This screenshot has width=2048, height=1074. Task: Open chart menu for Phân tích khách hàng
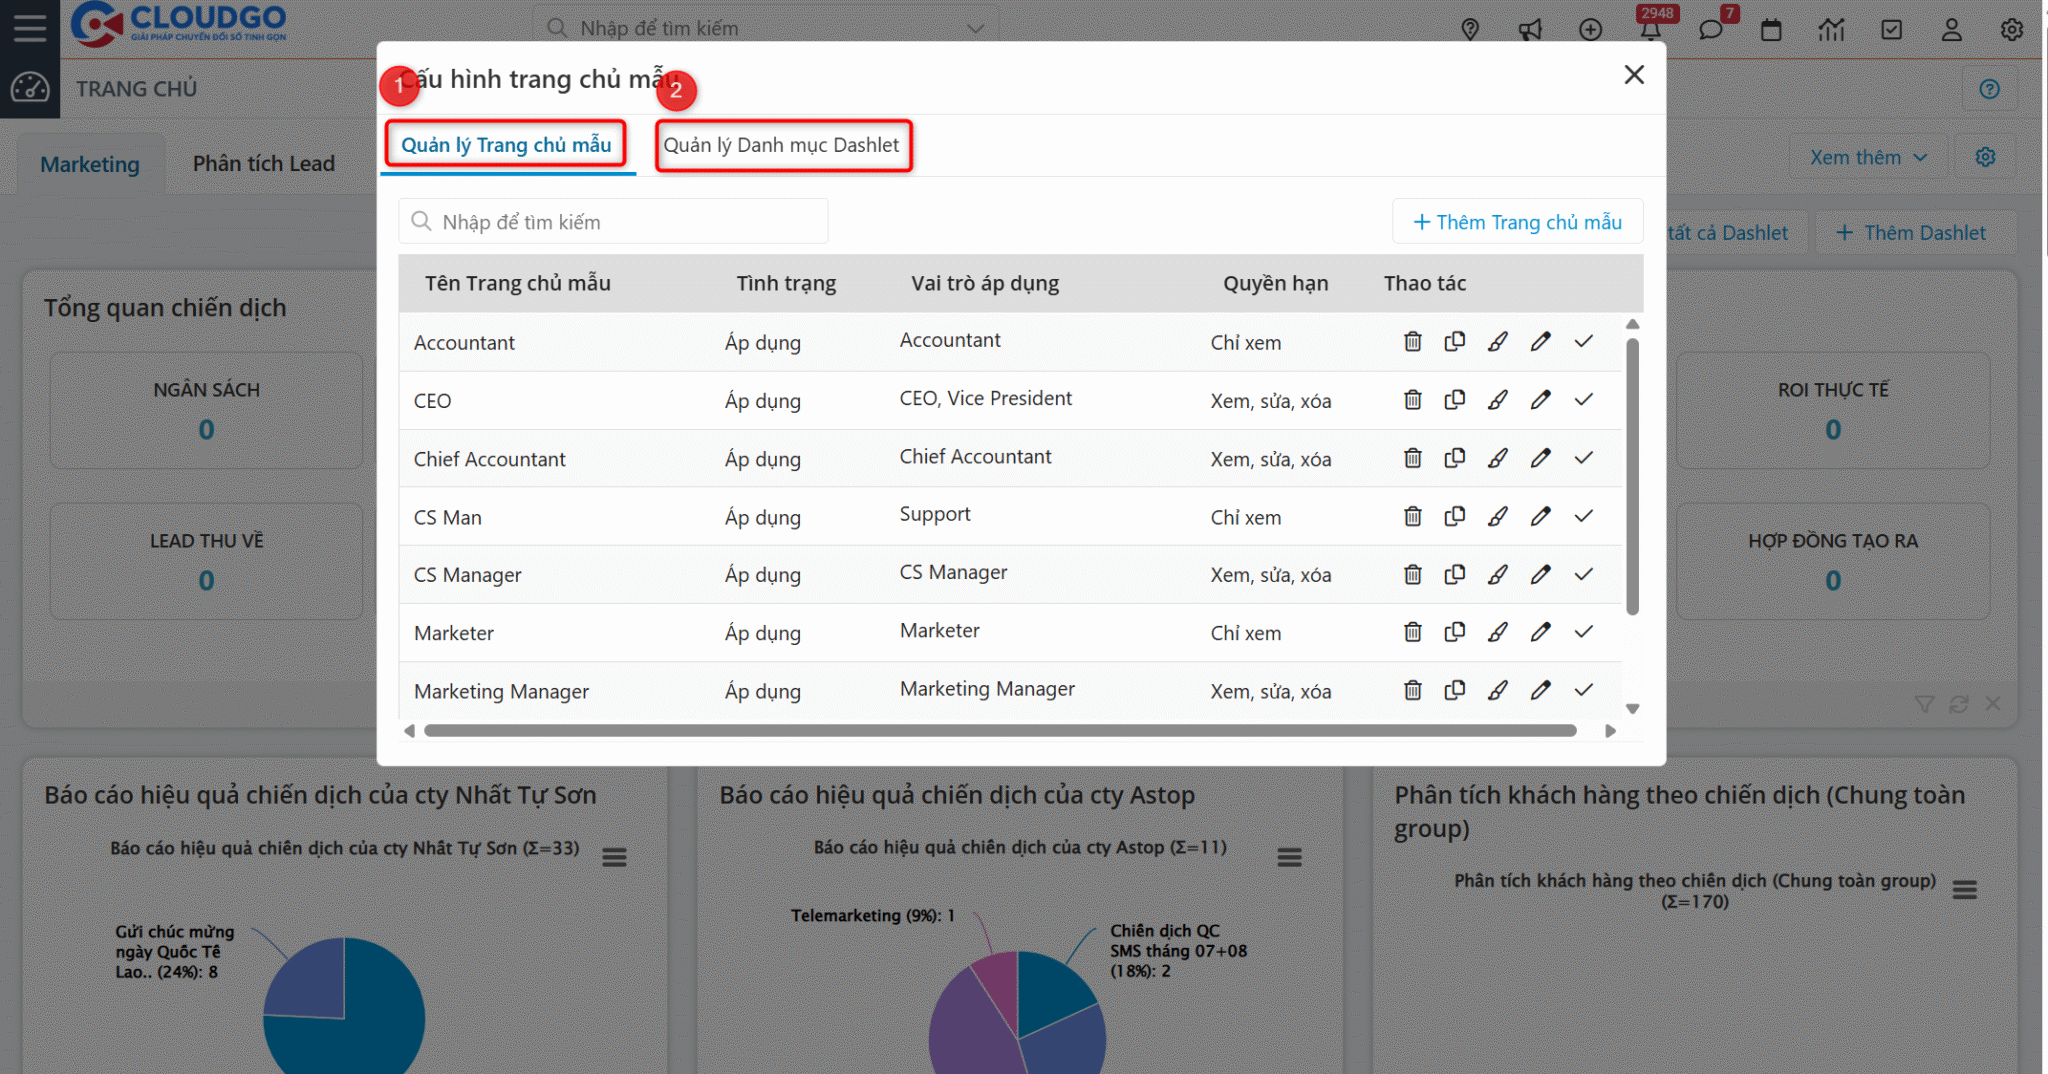point(1964,889)
